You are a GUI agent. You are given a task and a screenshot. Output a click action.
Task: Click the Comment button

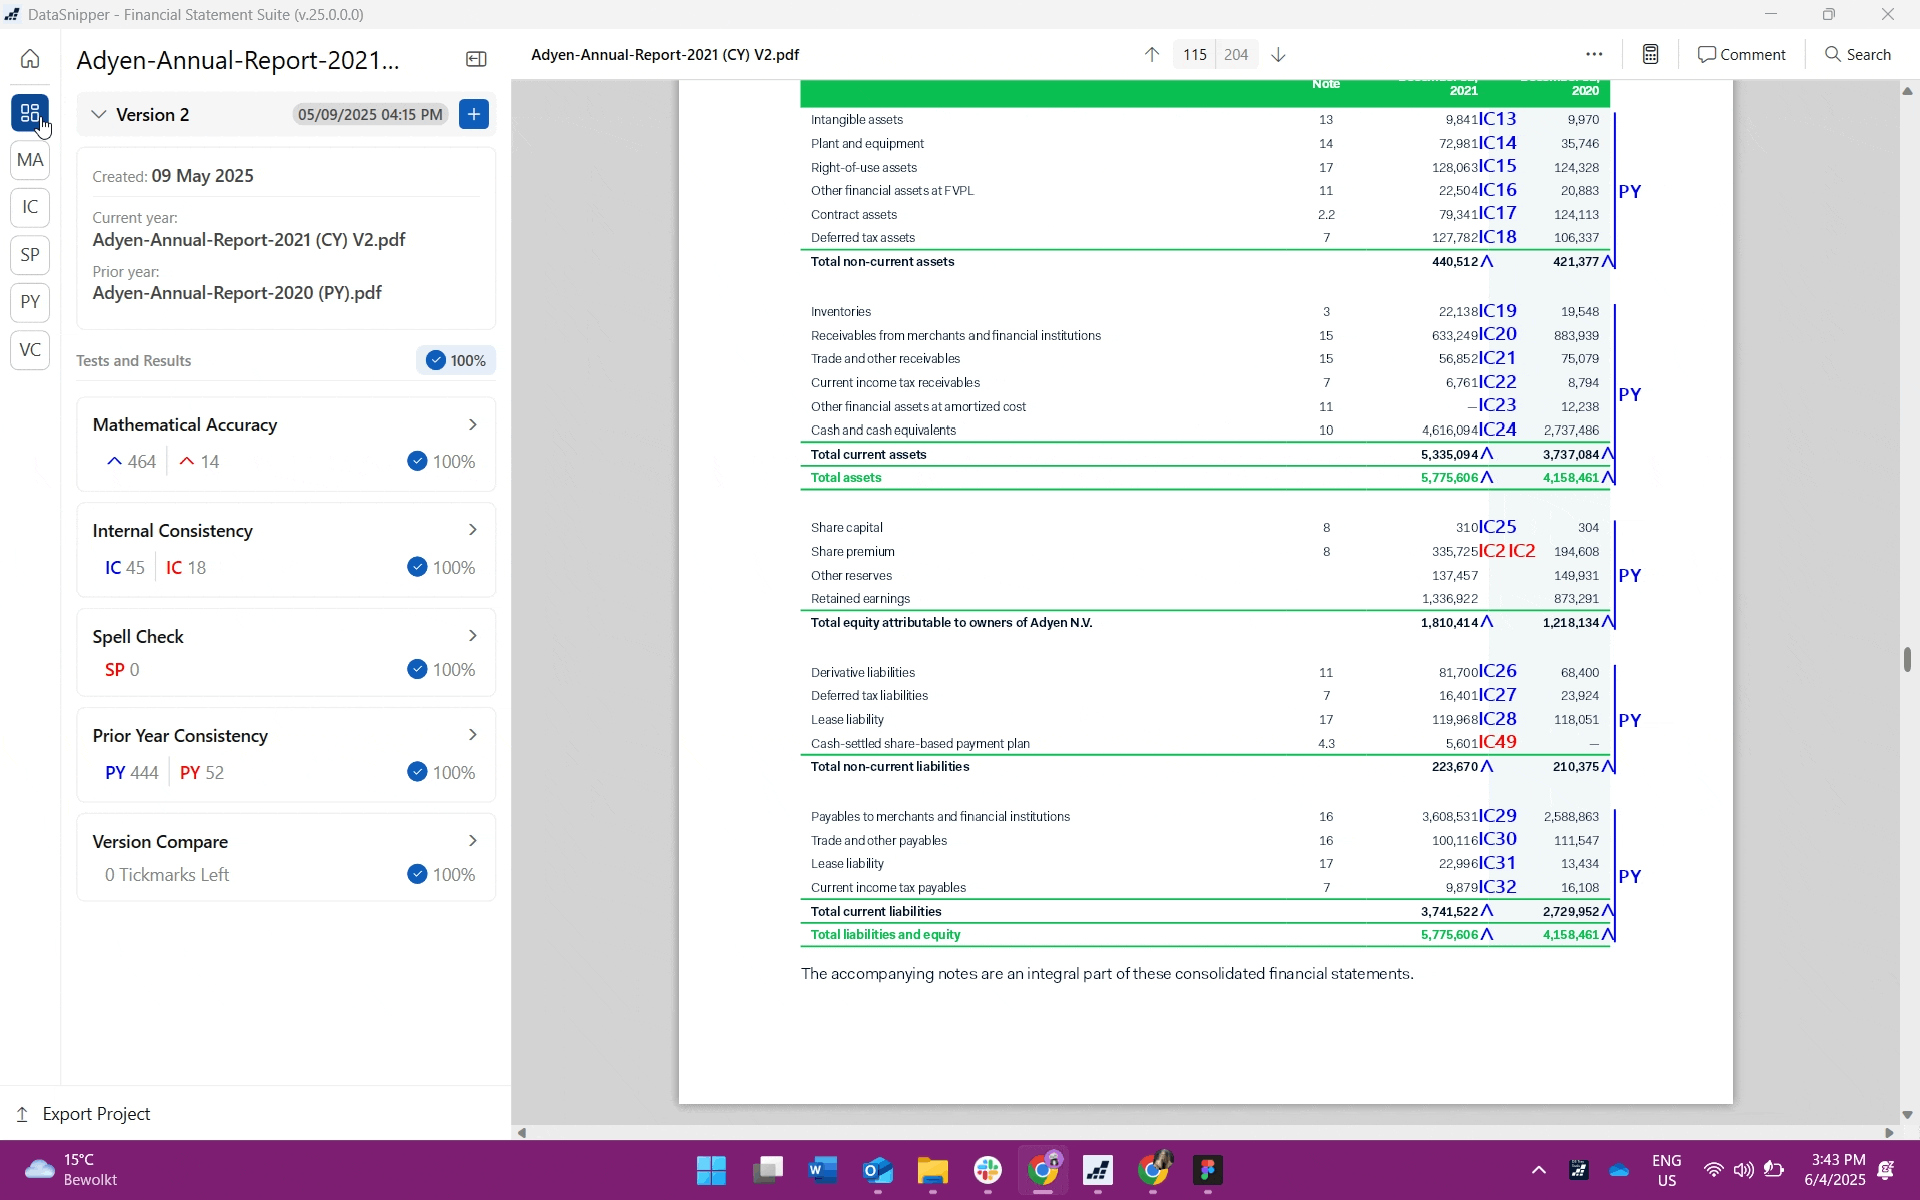point(1742,55)
